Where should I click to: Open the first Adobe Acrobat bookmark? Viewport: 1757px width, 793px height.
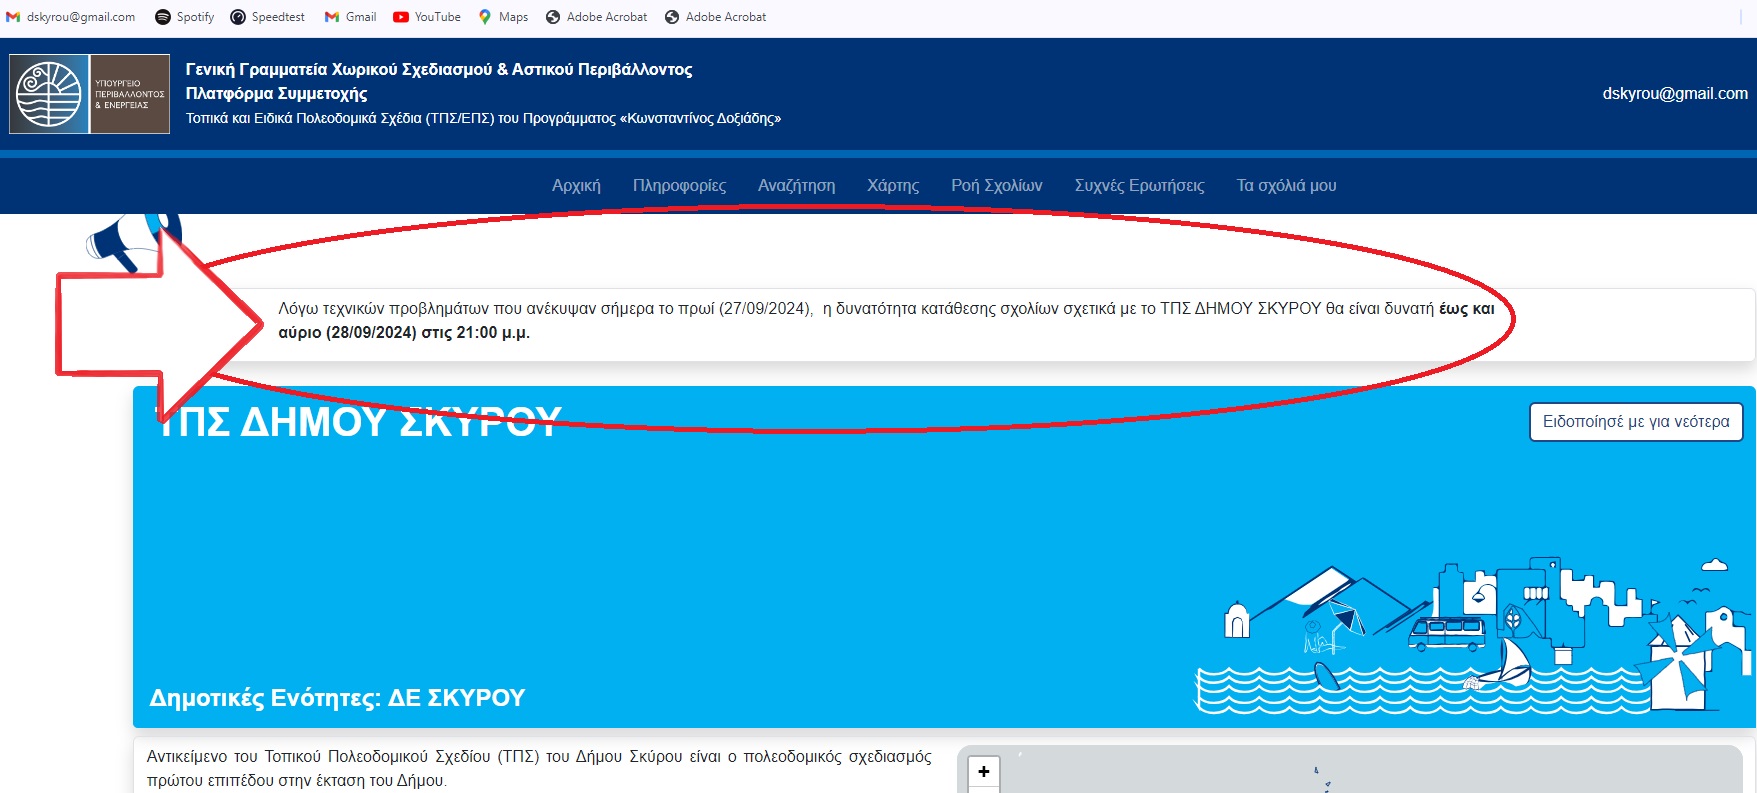click(597, 17)
